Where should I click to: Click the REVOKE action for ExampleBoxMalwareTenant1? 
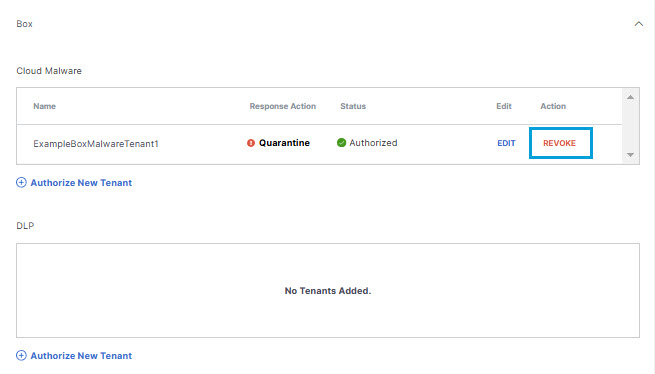click(559, 143)
